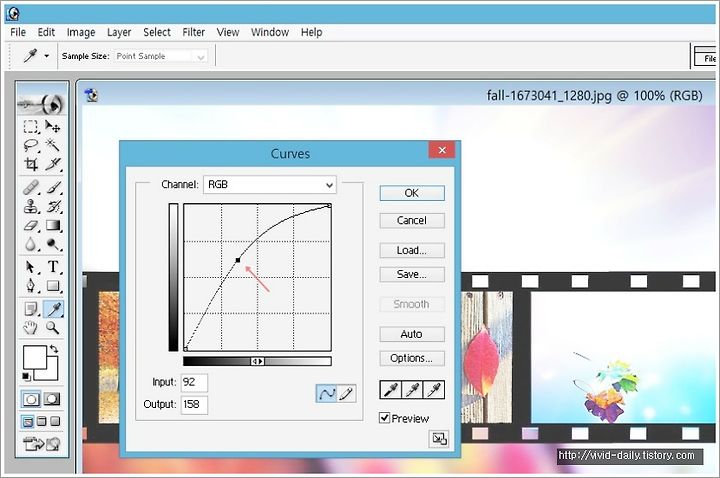Click Jump to ImageReady icon
720x478 pixels.
coord(41,444)
